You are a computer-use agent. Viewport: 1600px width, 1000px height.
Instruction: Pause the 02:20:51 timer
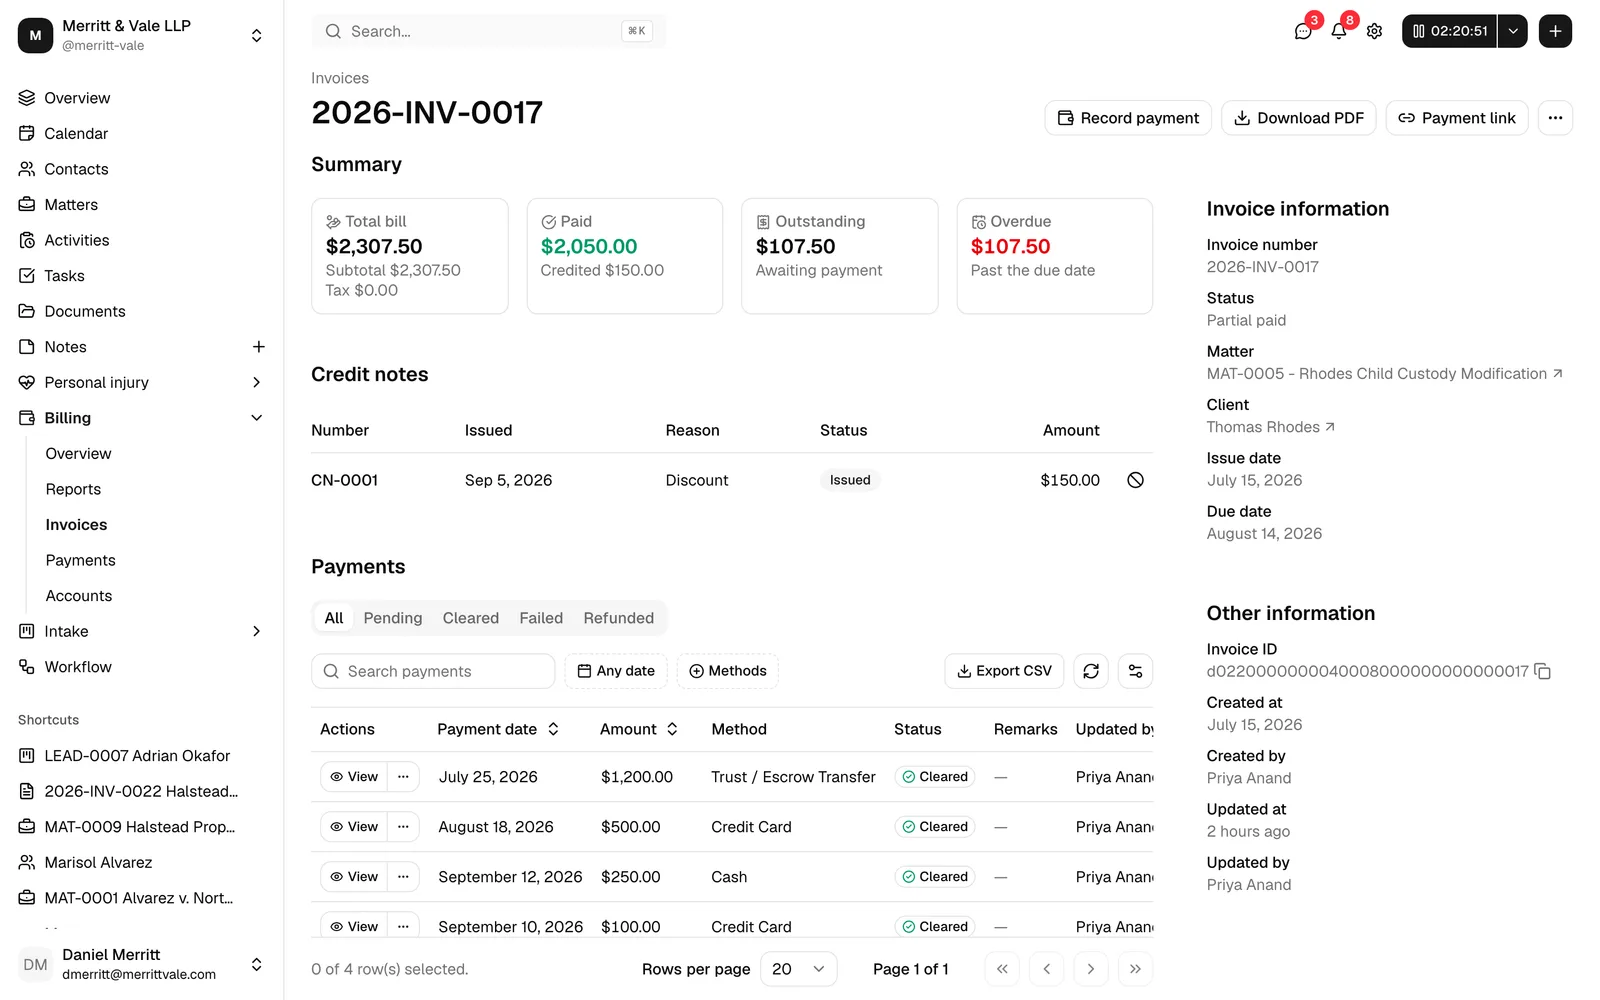(x=1449, y=31)
